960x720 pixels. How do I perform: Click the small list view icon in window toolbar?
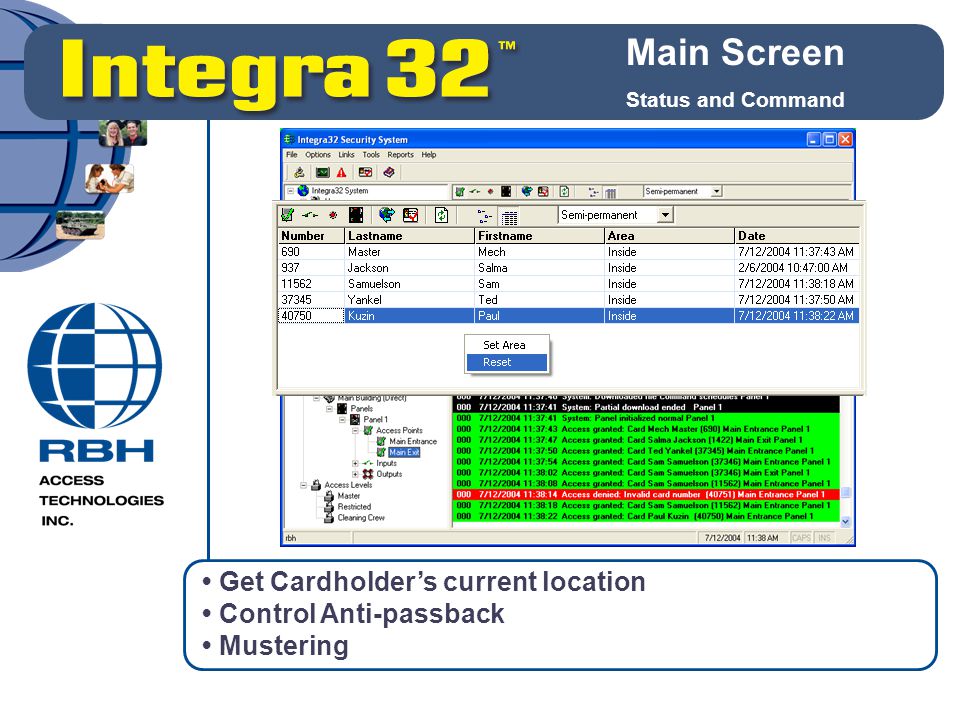click(x=610, y=193)
